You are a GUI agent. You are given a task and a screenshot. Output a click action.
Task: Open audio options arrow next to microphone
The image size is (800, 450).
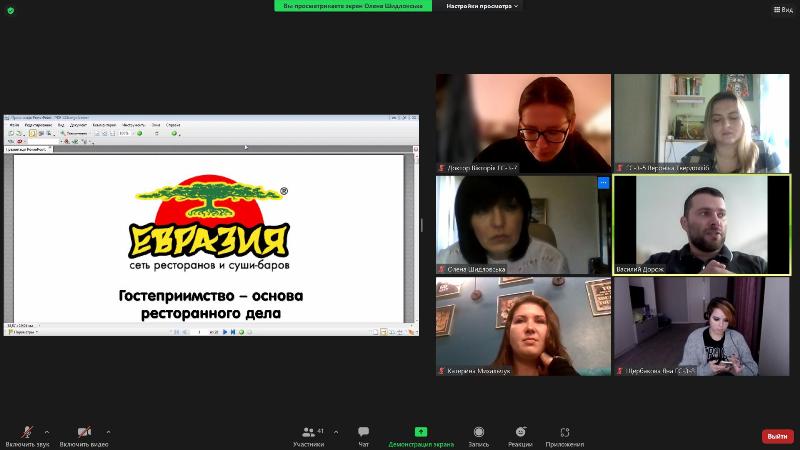point(47,432)
